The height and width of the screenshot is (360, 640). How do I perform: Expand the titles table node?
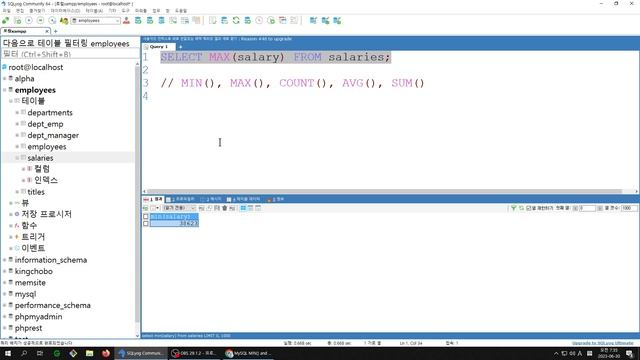[x=17, y=191]
